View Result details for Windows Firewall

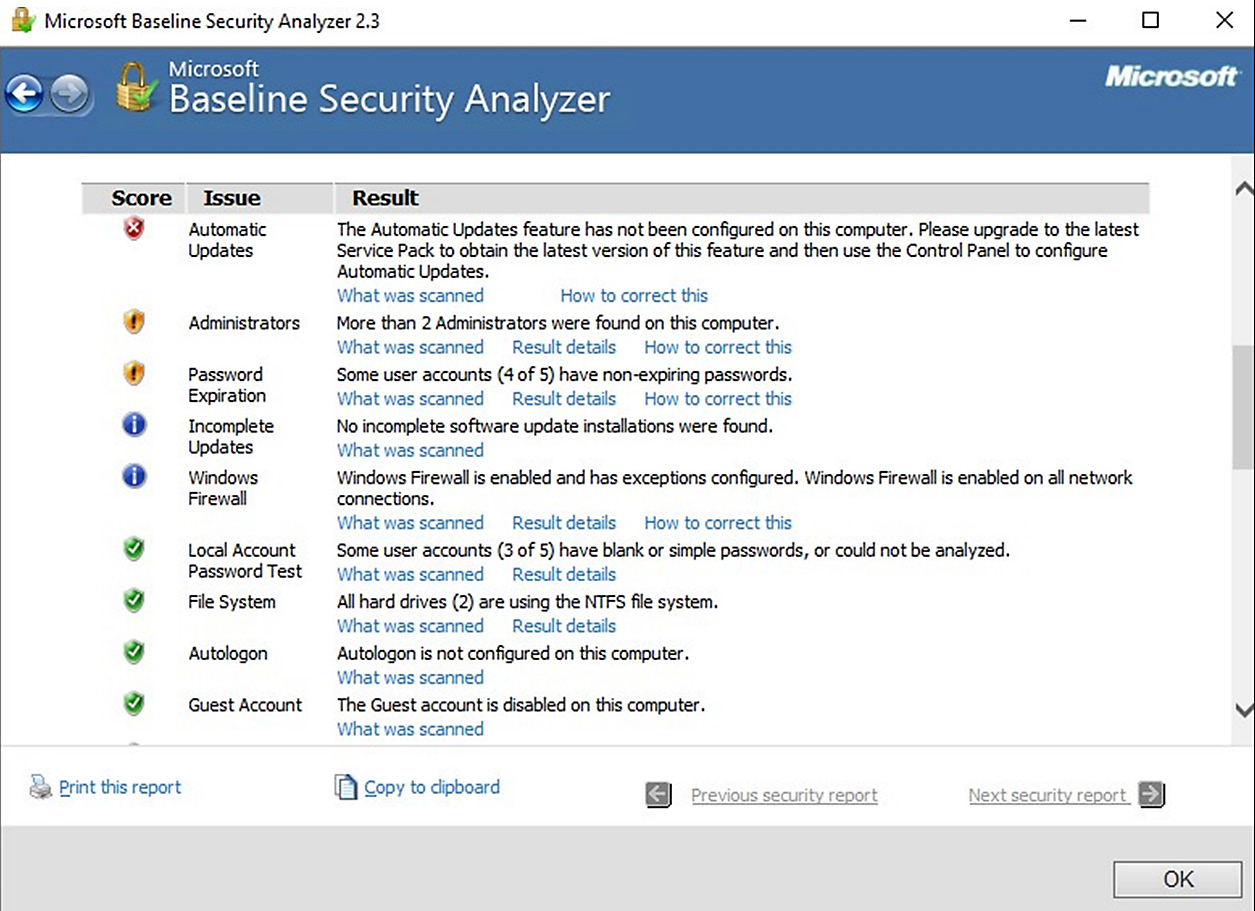tap(564, 522)
